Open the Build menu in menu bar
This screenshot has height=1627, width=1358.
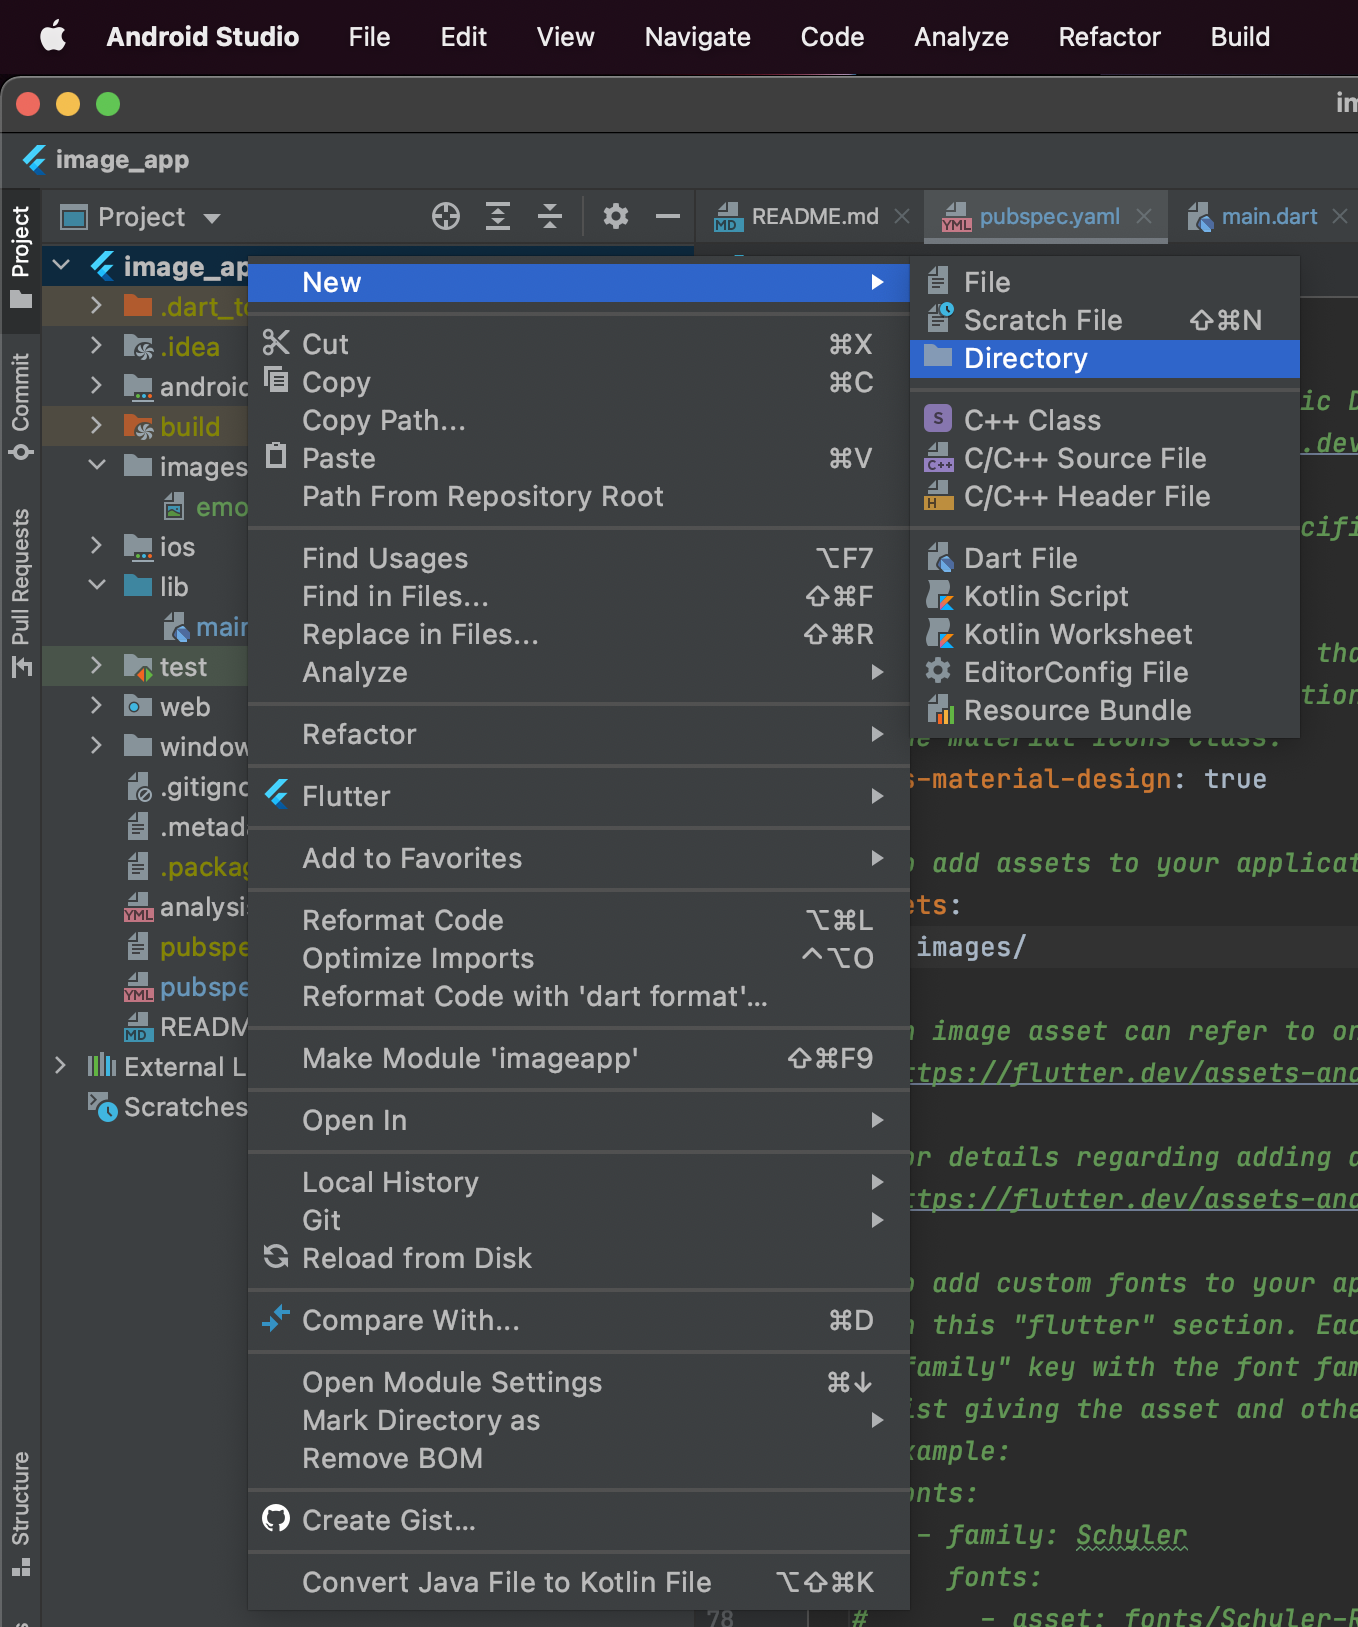pyautogui.click(x=1240, y=37)
